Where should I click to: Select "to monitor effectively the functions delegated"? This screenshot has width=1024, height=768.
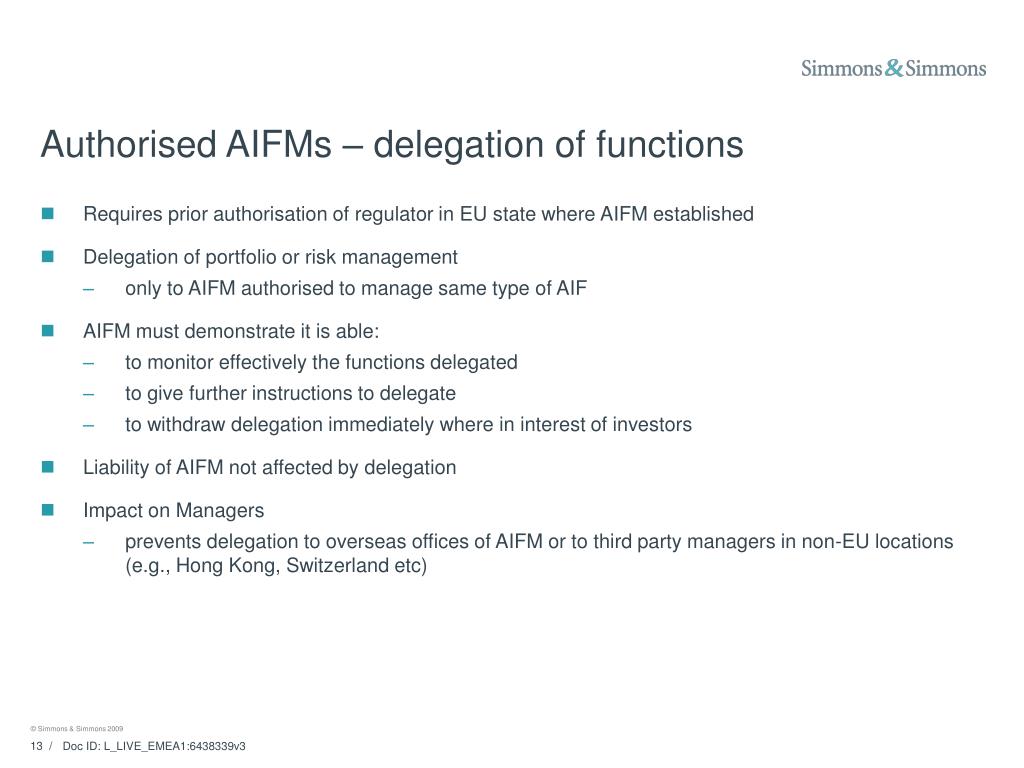point(321,363)
